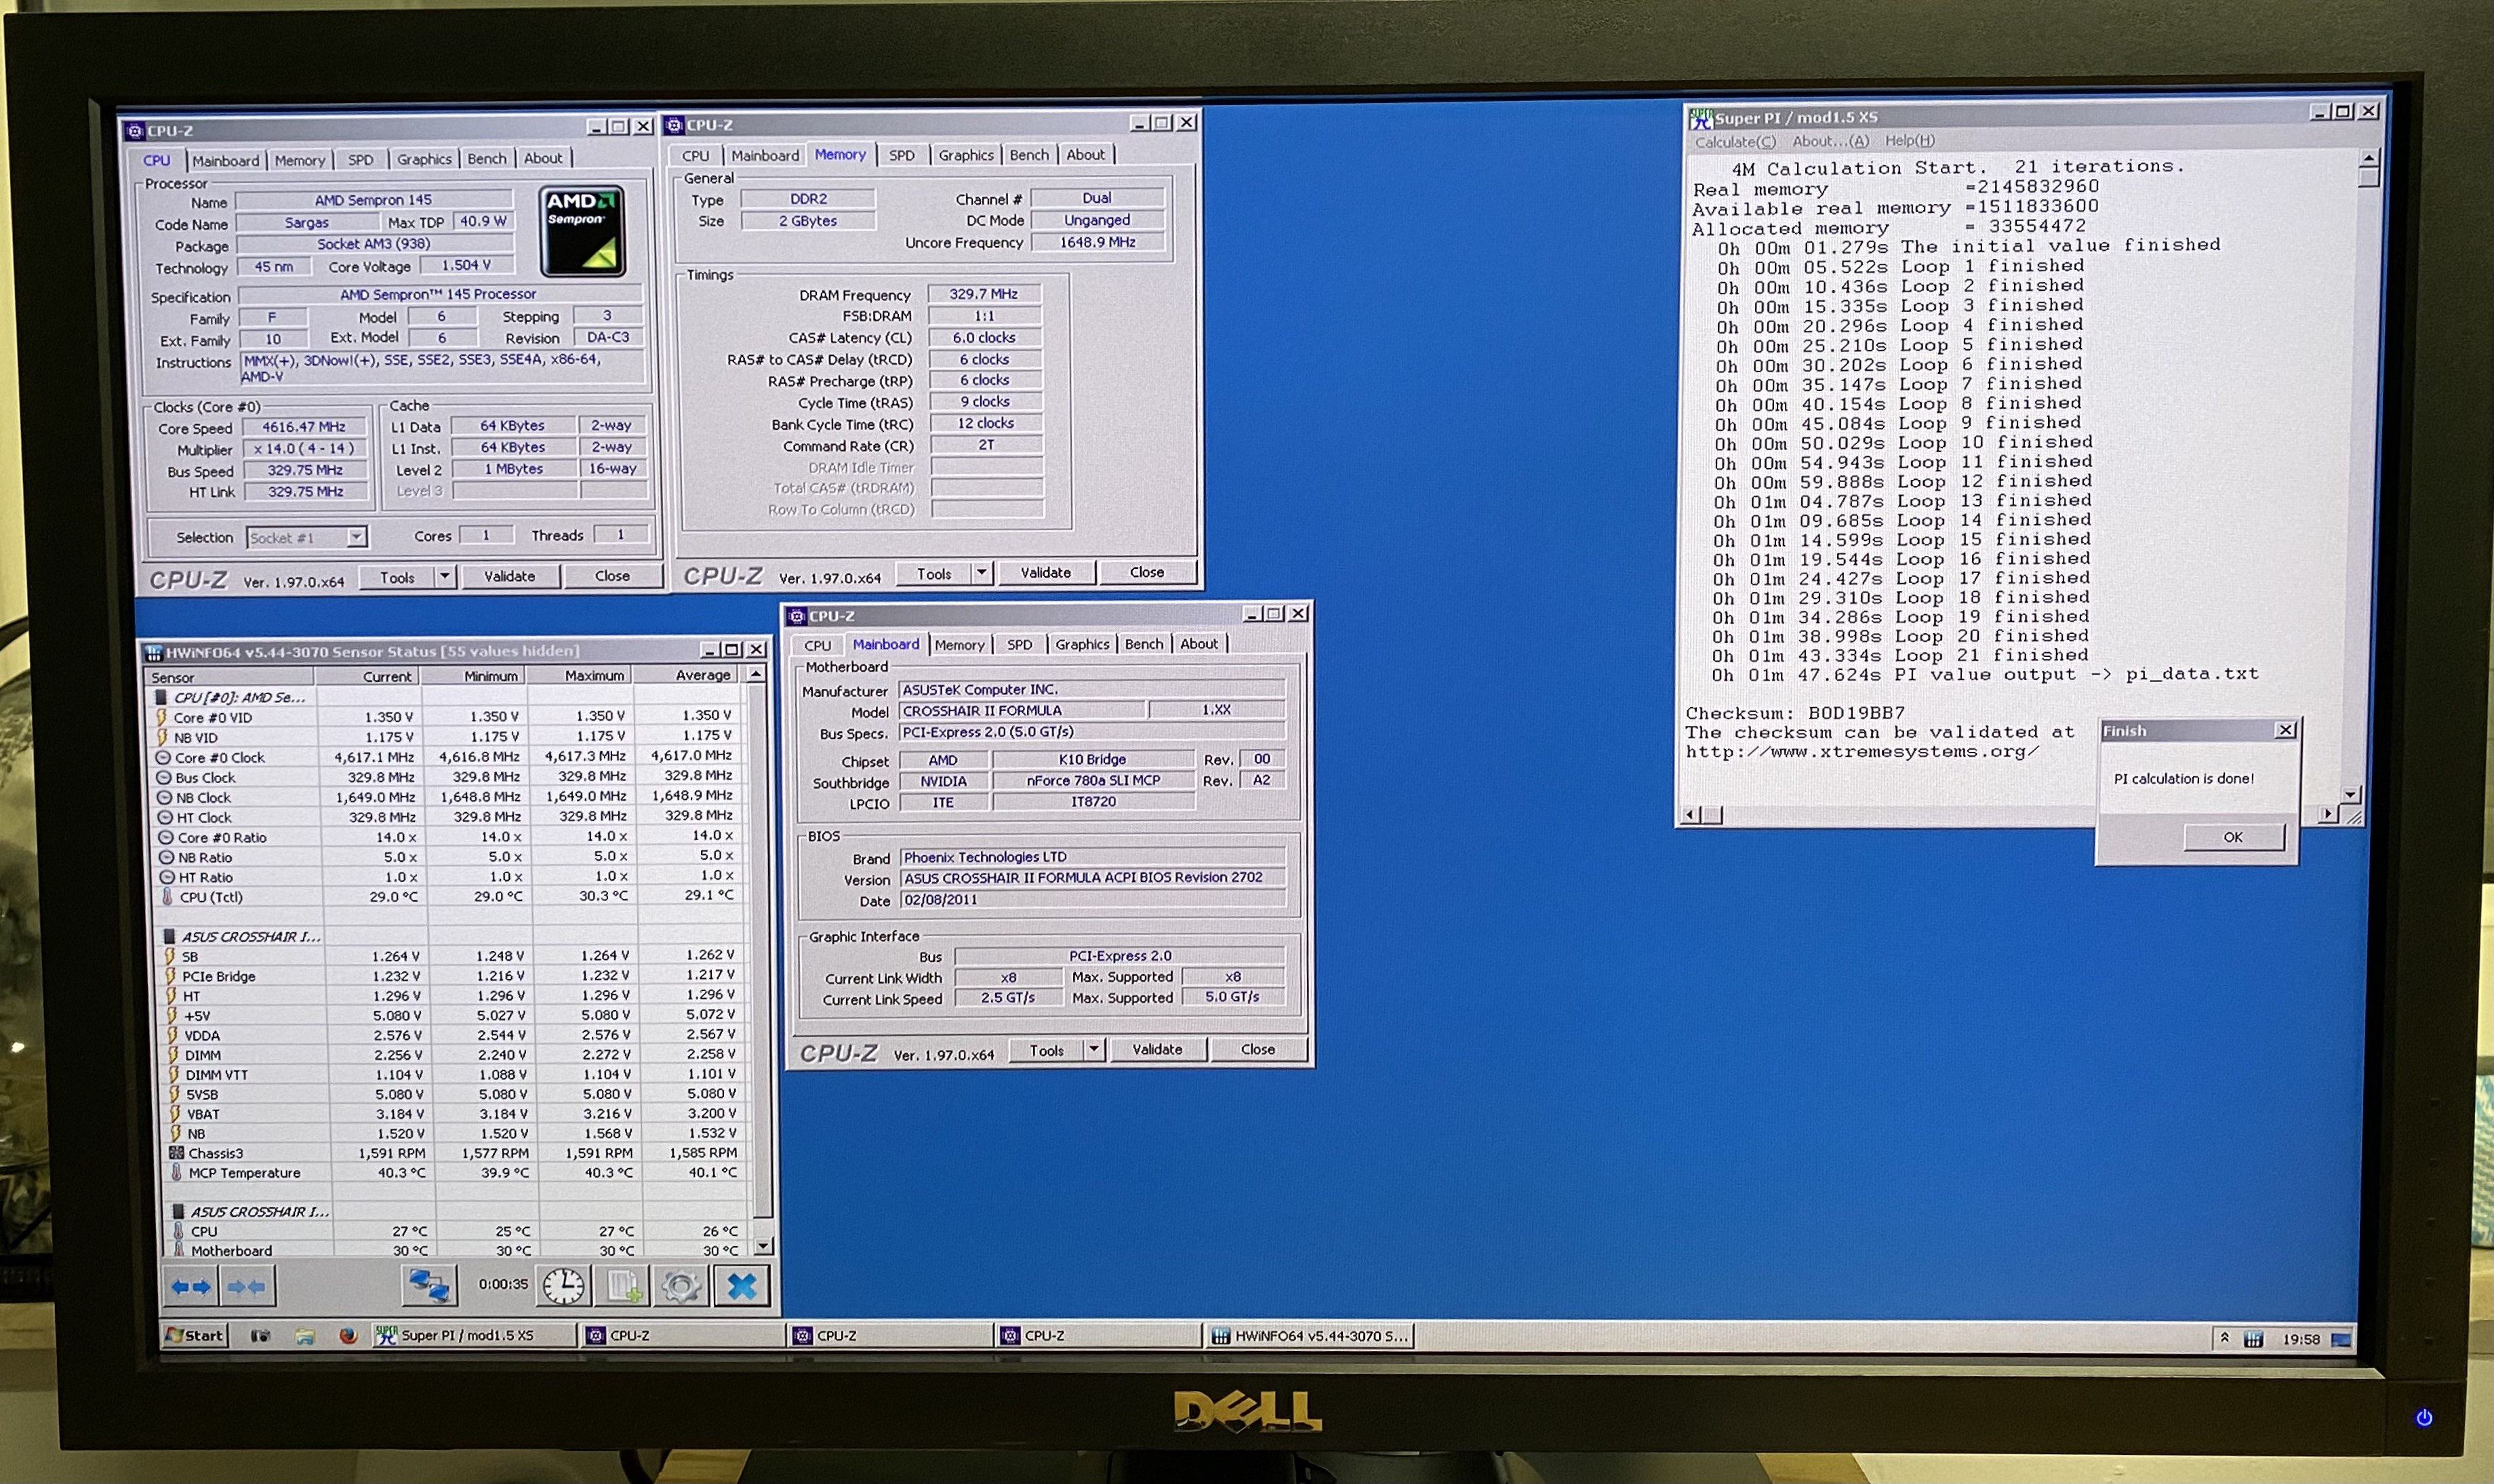Image resolution: width=2494 pixels, height=1484 pixels.
Task: Click show-desktop icon at taskbar right edge
Action: pos(2341,1339)
